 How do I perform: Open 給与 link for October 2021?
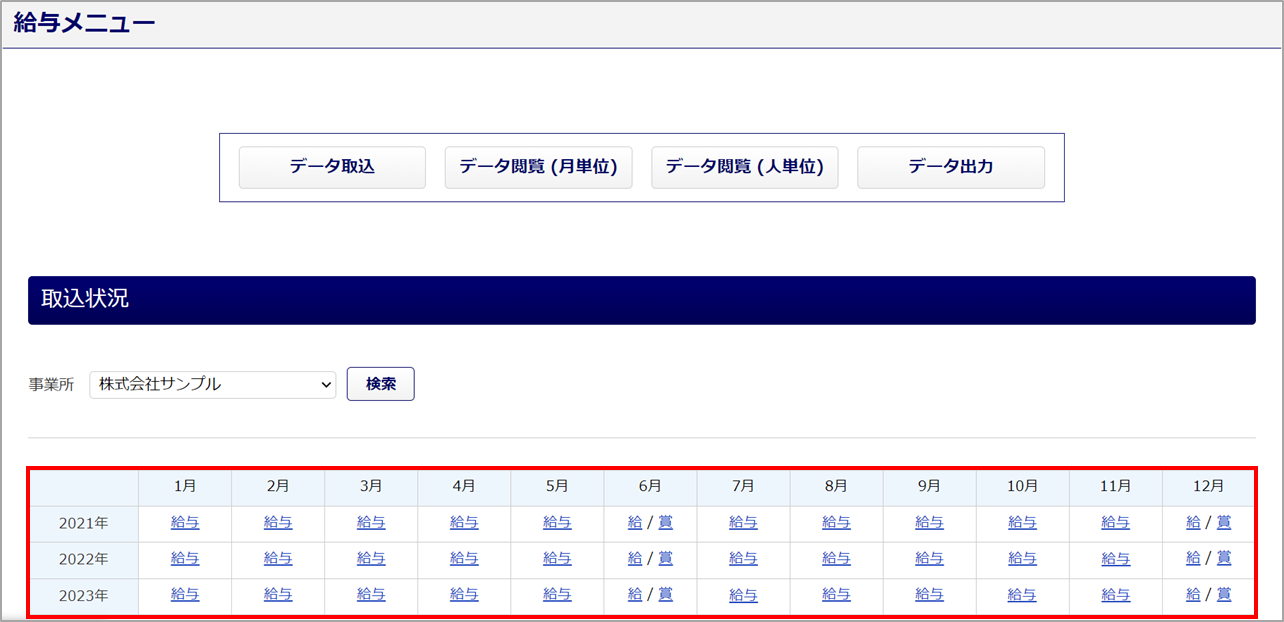pos(1022,522)
